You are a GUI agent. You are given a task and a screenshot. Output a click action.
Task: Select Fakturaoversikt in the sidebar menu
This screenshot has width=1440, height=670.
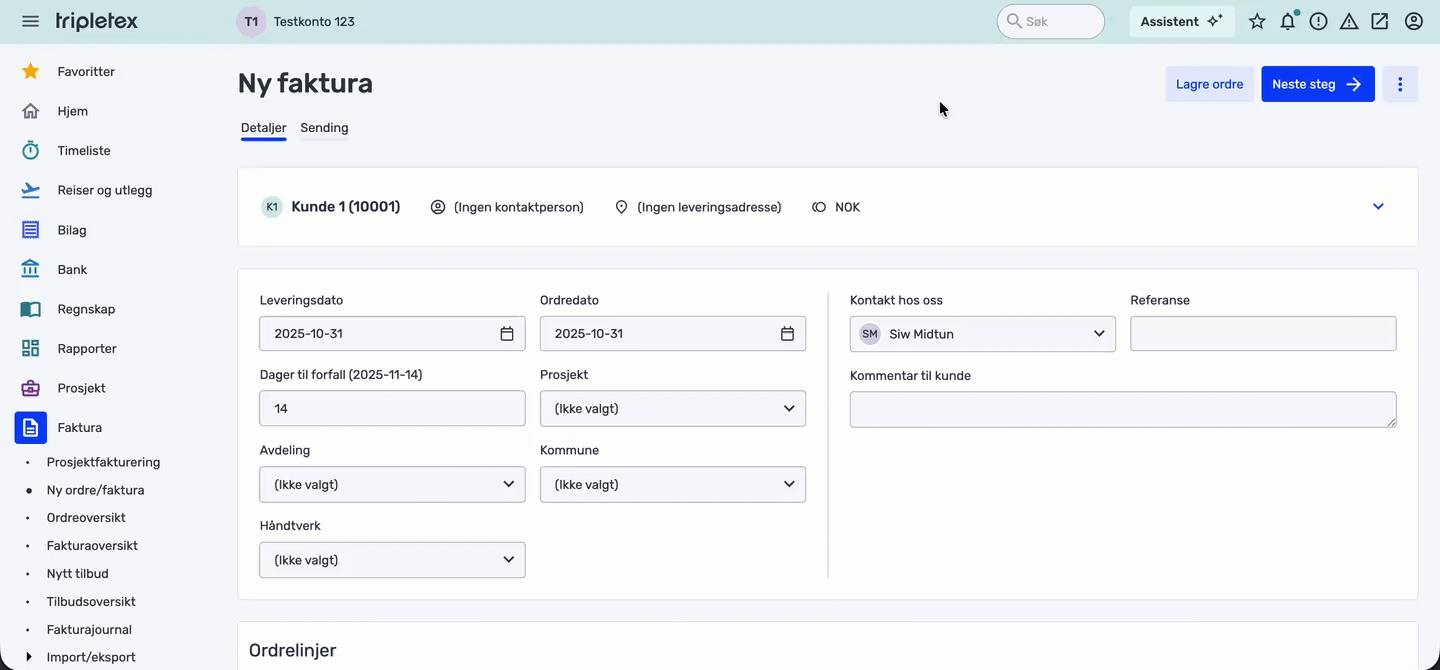click(92, 546)
